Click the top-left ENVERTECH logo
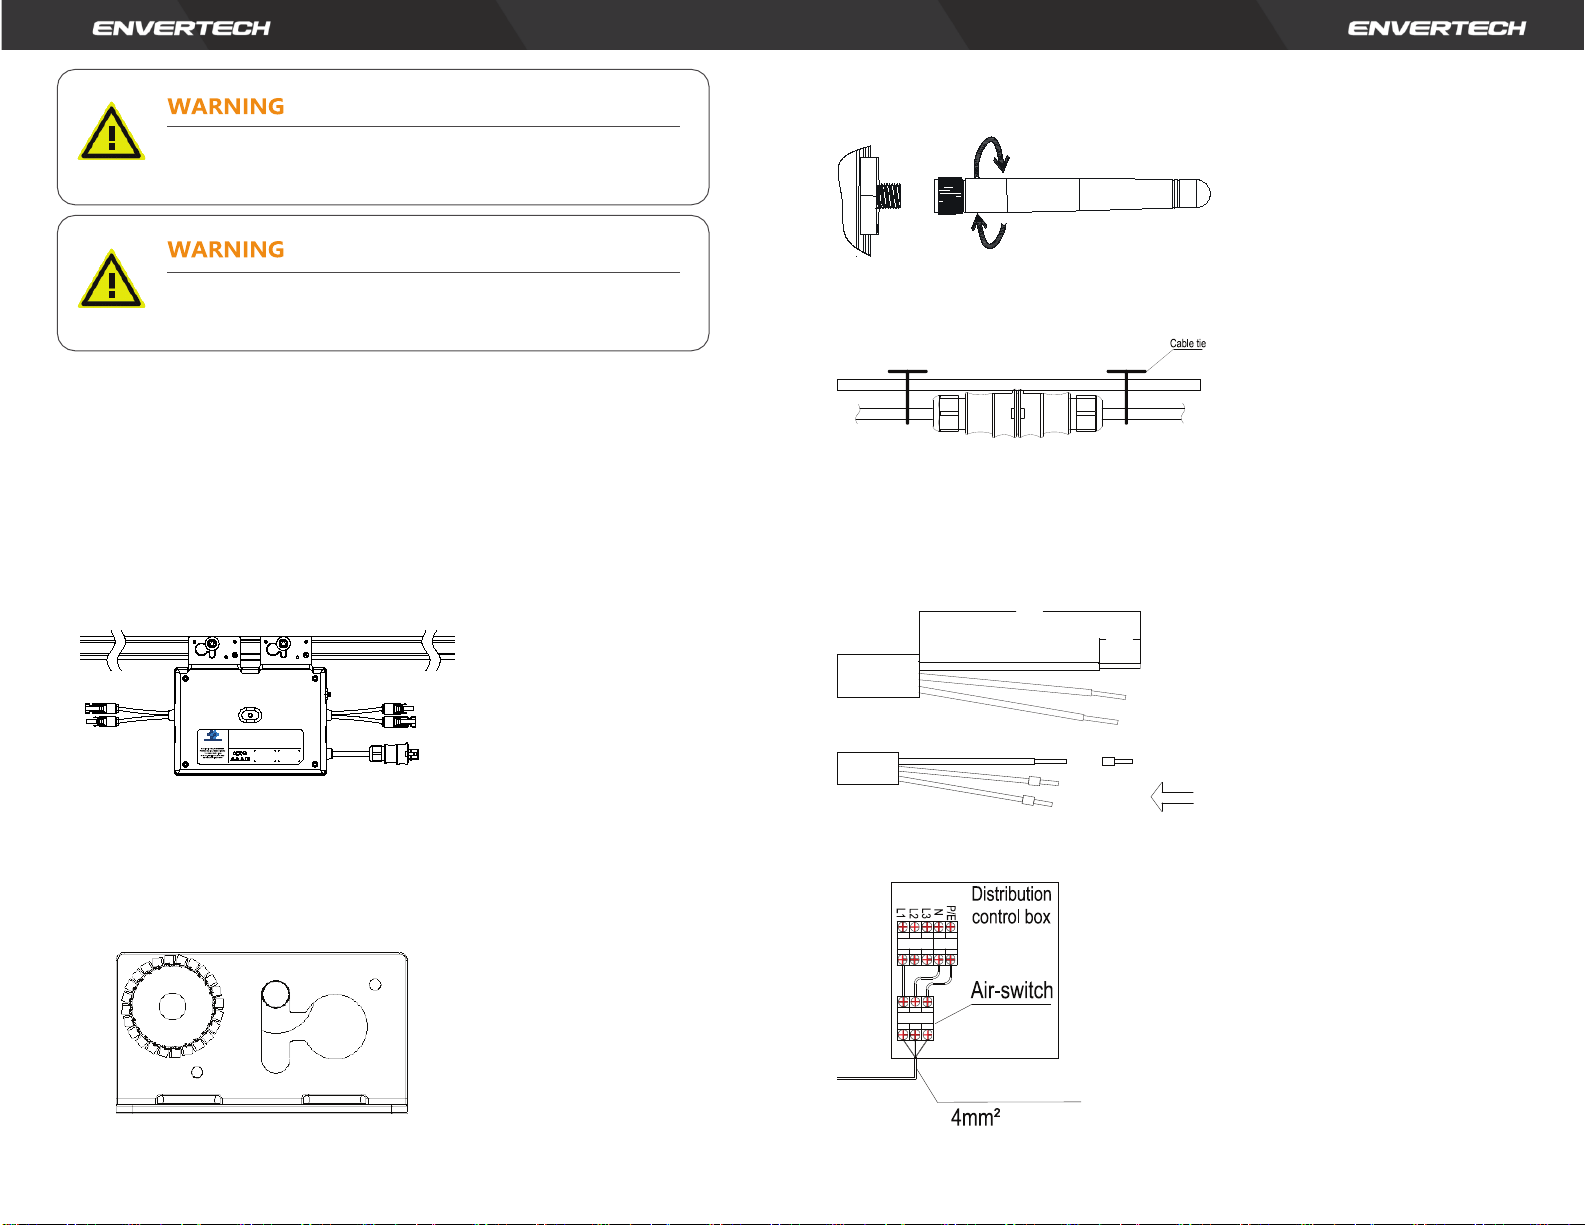The width and height of the screenshot is (1585, 1225). 181,28
